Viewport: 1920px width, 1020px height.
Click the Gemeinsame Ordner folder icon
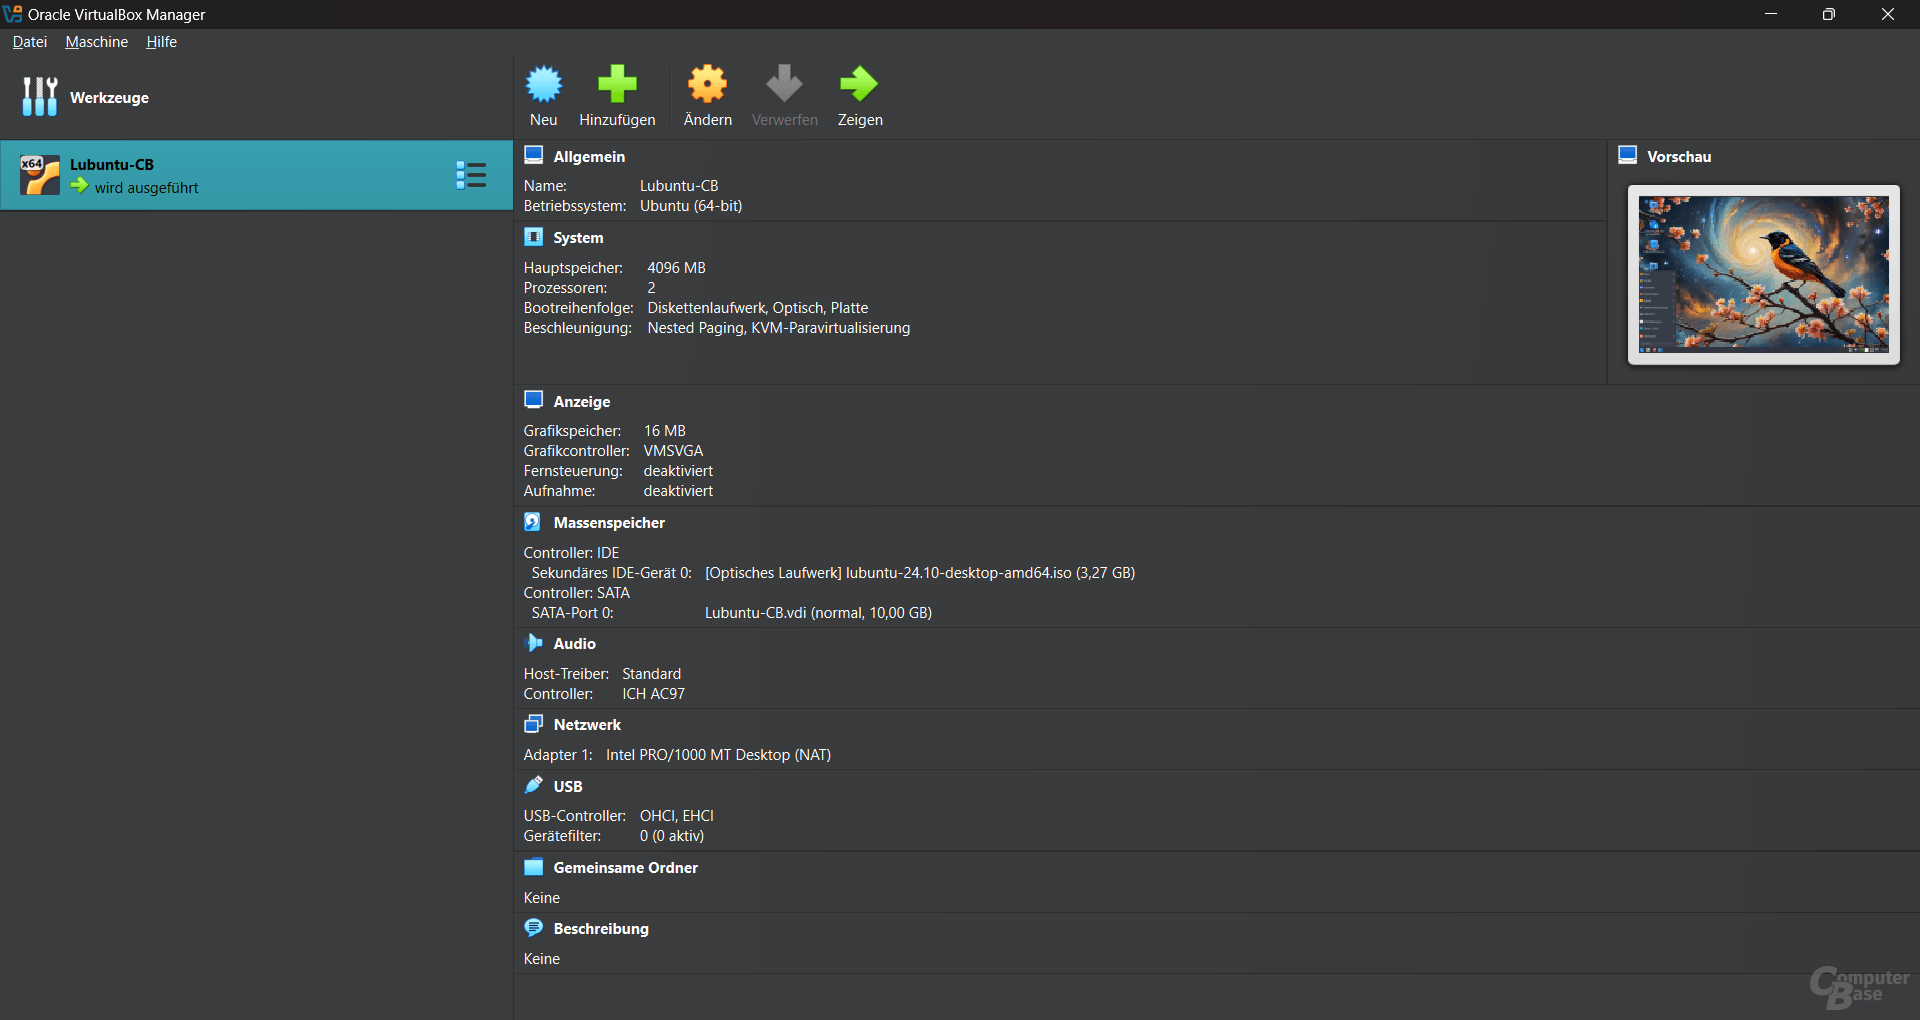coord(534,867)
